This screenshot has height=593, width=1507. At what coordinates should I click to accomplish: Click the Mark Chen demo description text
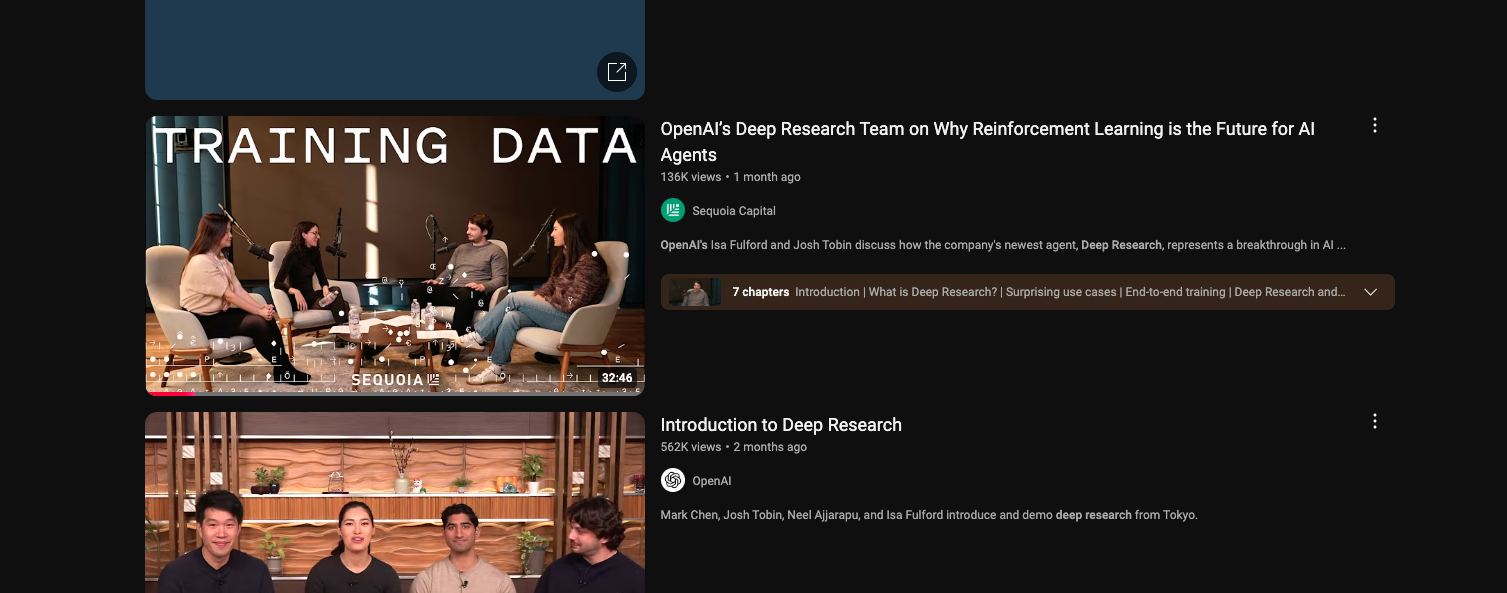928,515
